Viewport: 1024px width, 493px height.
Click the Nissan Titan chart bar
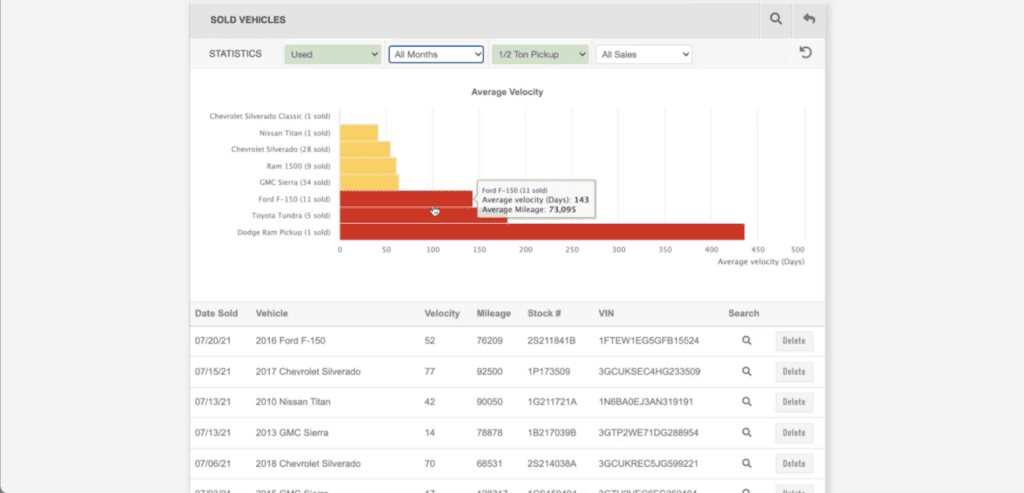click(359, 133)
